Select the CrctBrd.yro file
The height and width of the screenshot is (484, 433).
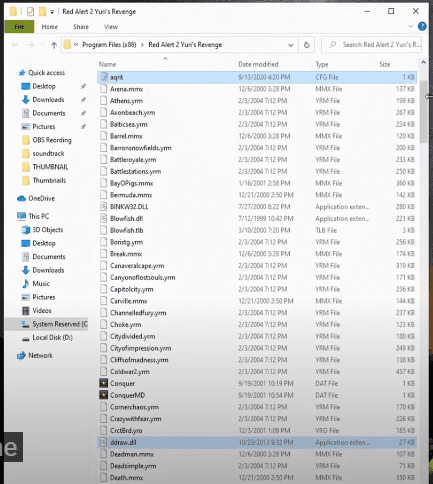[x=257, y=430]
